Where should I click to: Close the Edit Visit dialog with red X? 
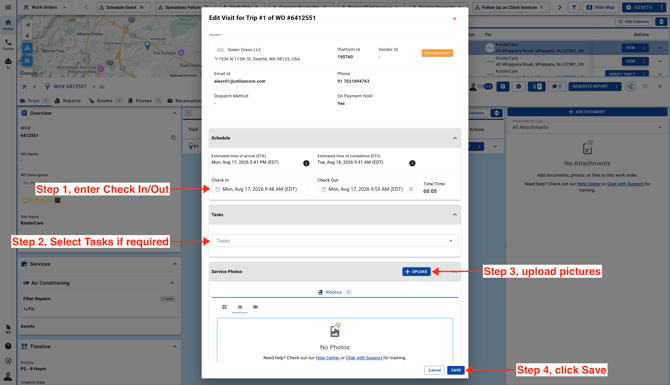click(x=454, y=18)
